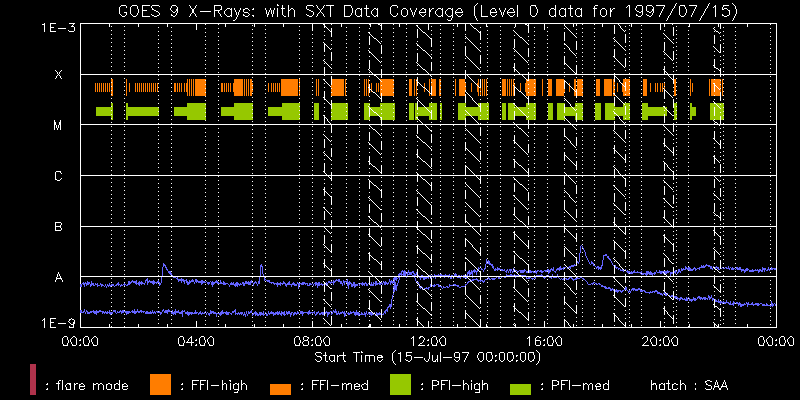Click the 'hatch : SAA' legend text
This screenshot has height=400, width=800.
pyautogui.click(x=689, y=384)
